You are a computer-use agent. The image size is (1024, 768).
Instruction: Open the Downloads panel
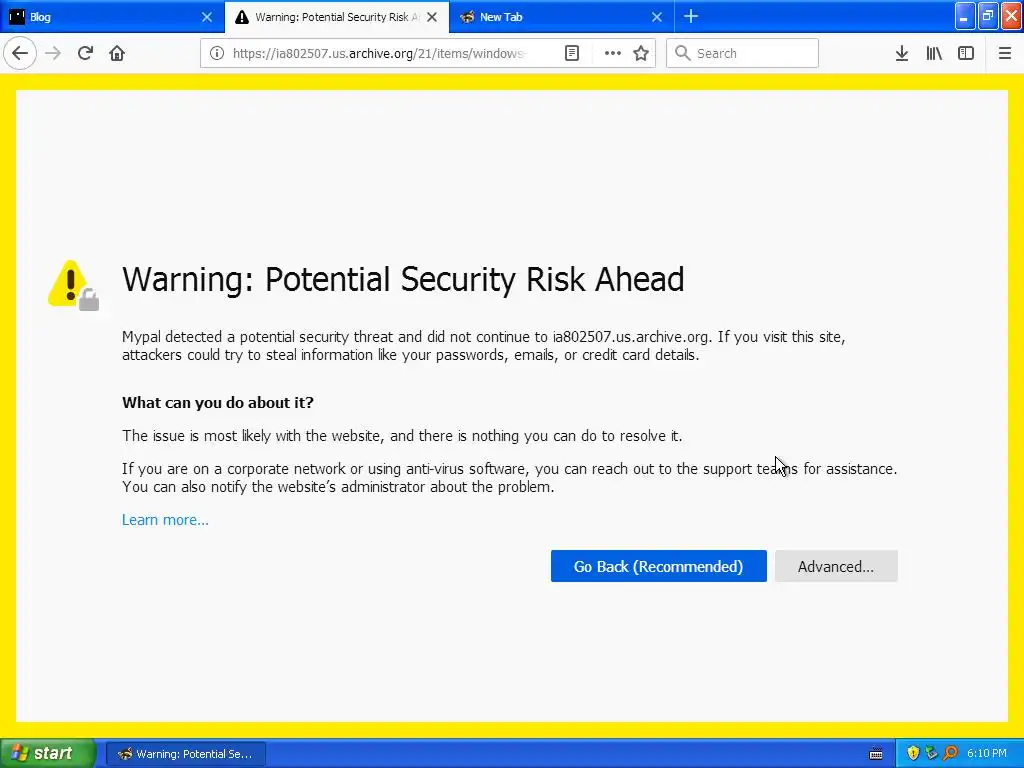coord(901,53)
